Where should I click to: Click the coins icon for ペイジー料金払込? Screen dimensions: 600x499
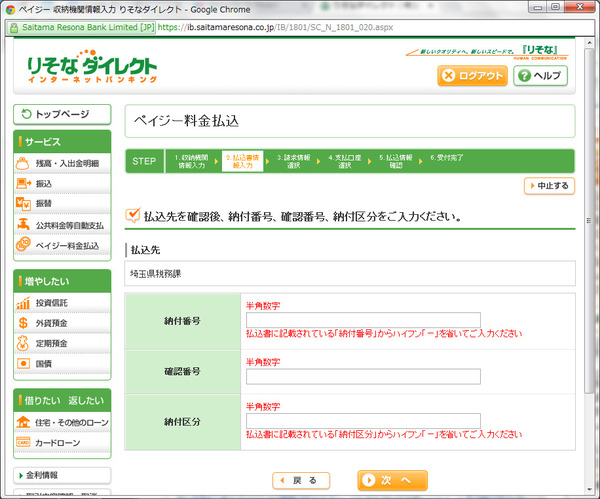[23, 245]
